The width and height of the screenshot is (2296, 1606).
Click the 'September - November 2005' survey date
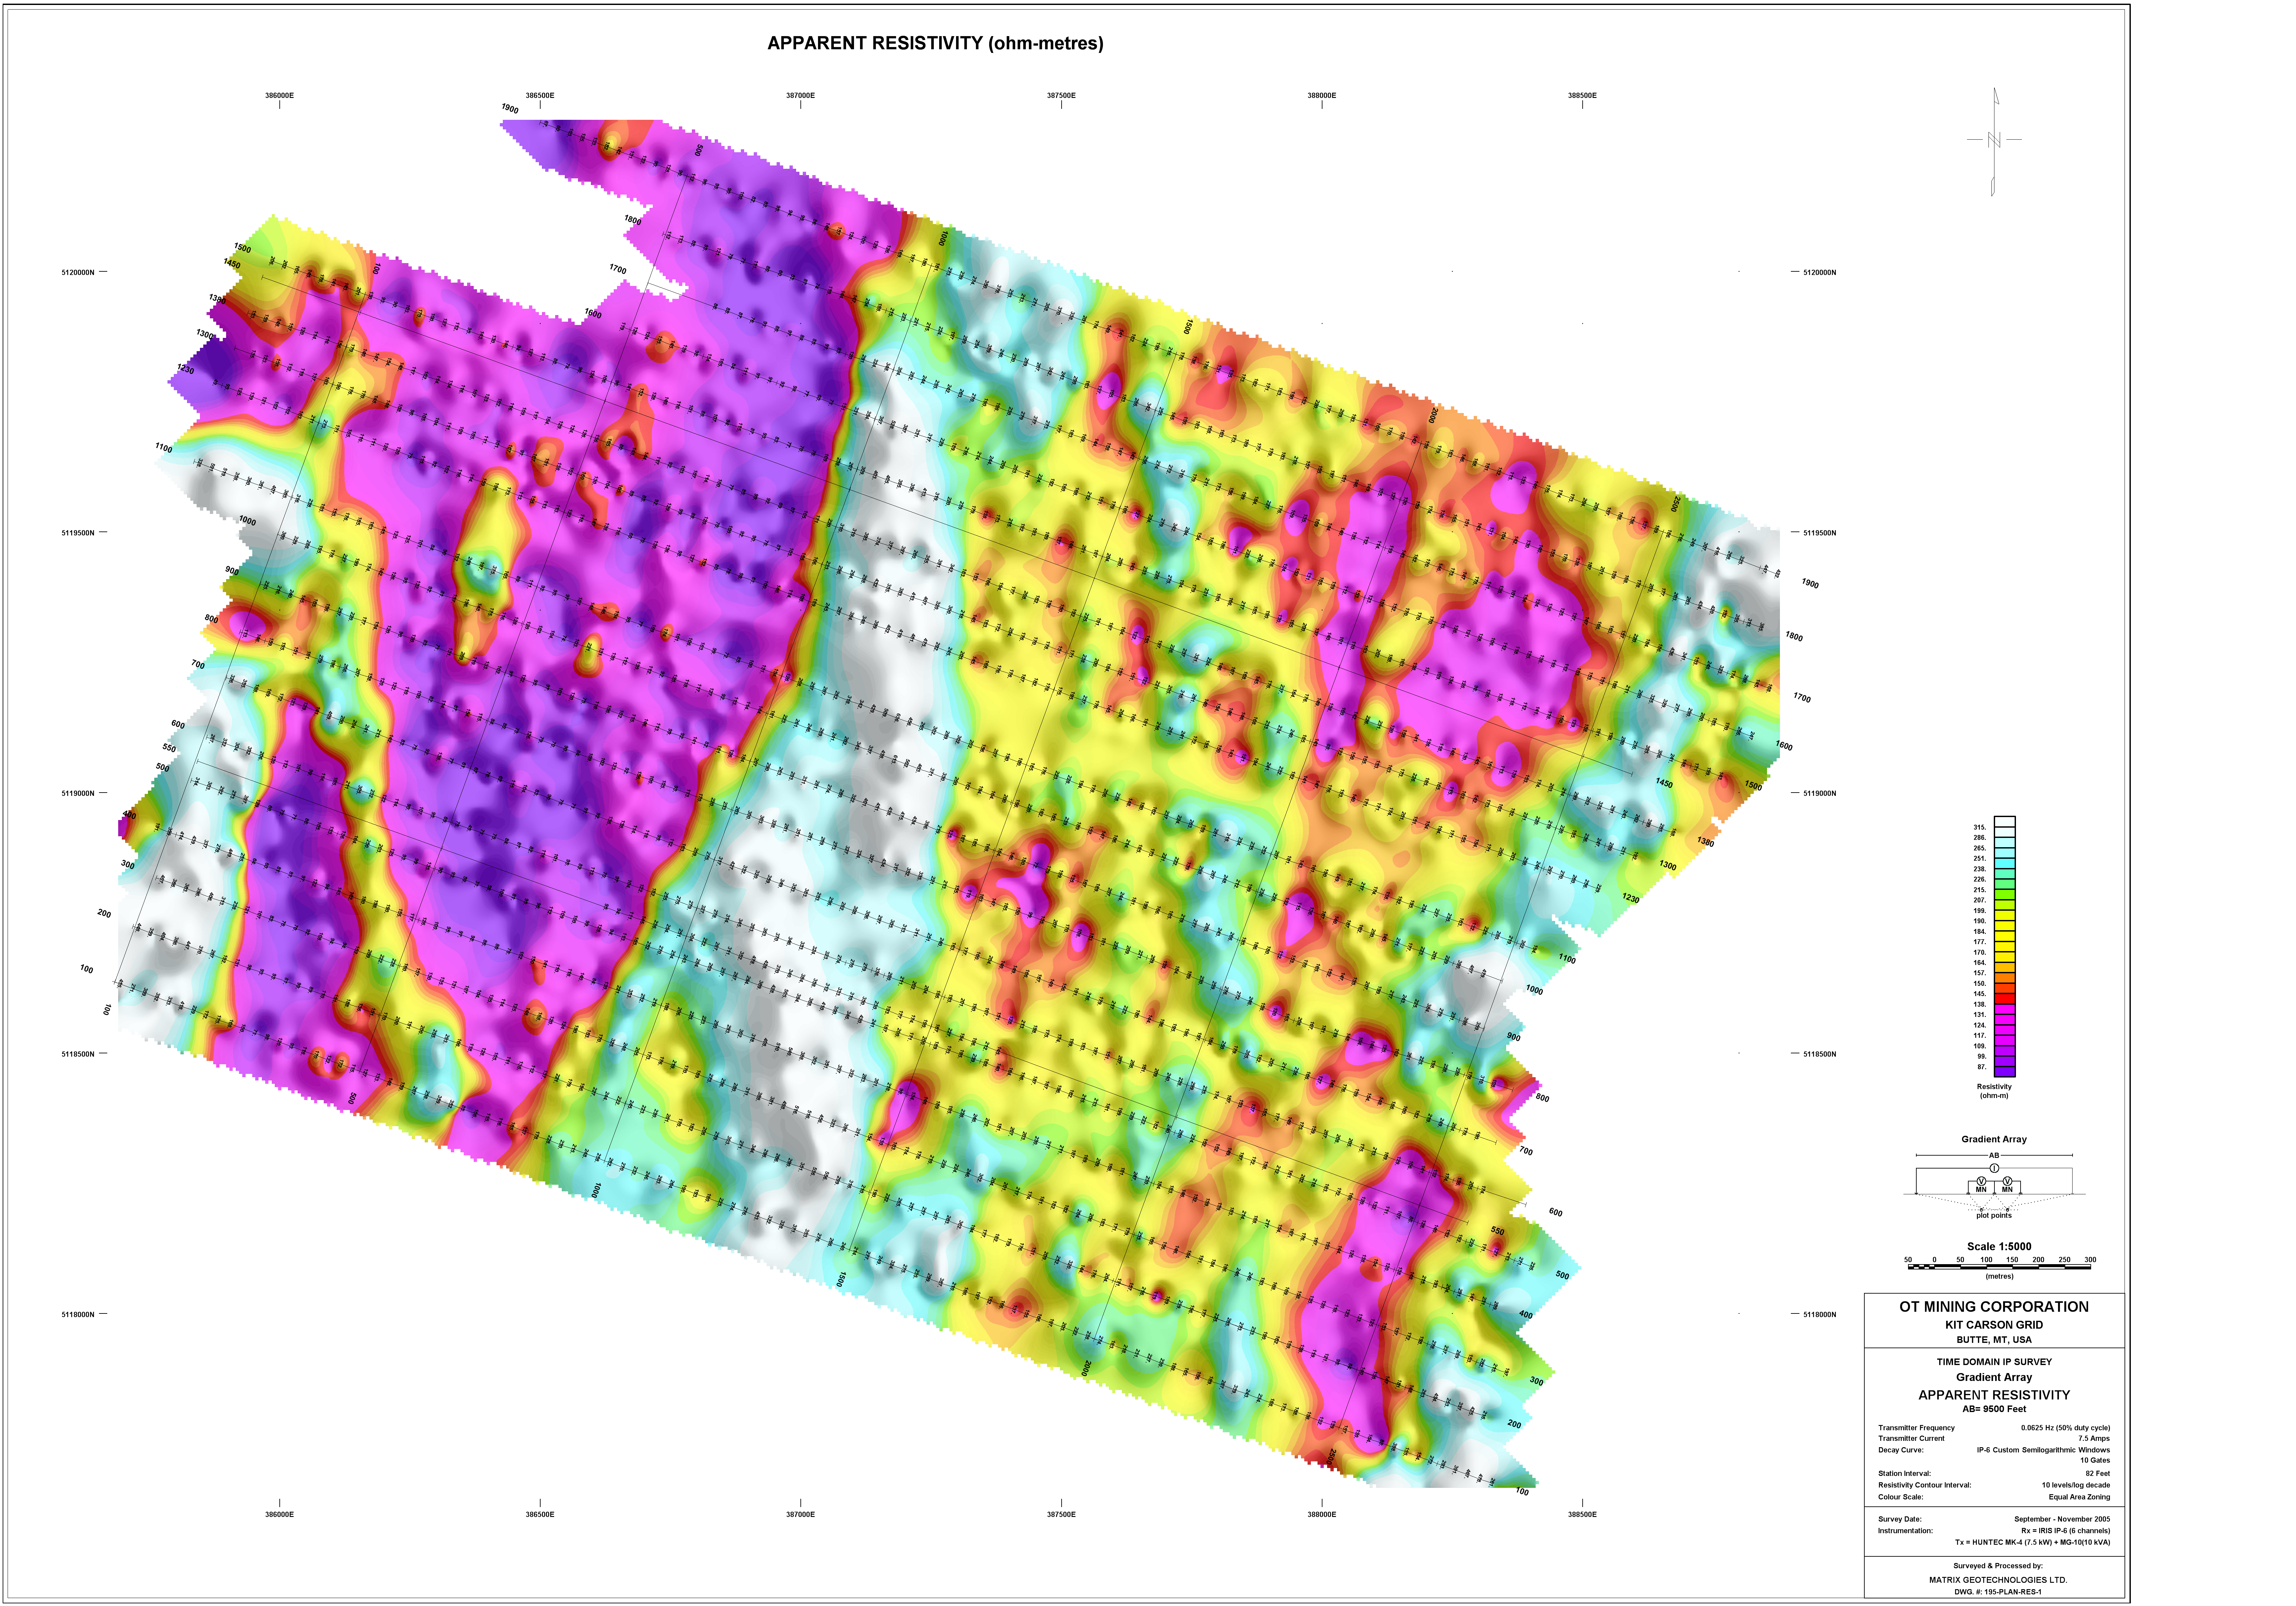2062,1519
